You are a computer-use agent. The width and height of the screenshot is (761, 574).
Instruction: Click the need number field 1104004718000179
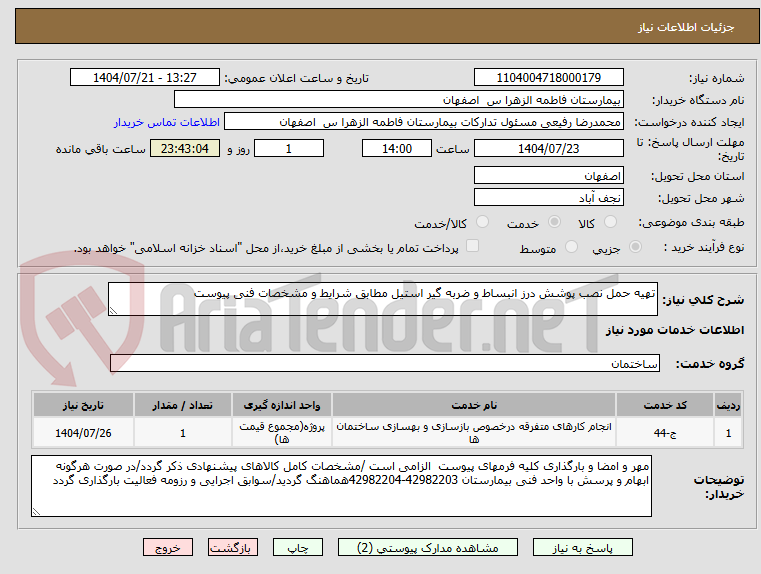pos(548,78)
